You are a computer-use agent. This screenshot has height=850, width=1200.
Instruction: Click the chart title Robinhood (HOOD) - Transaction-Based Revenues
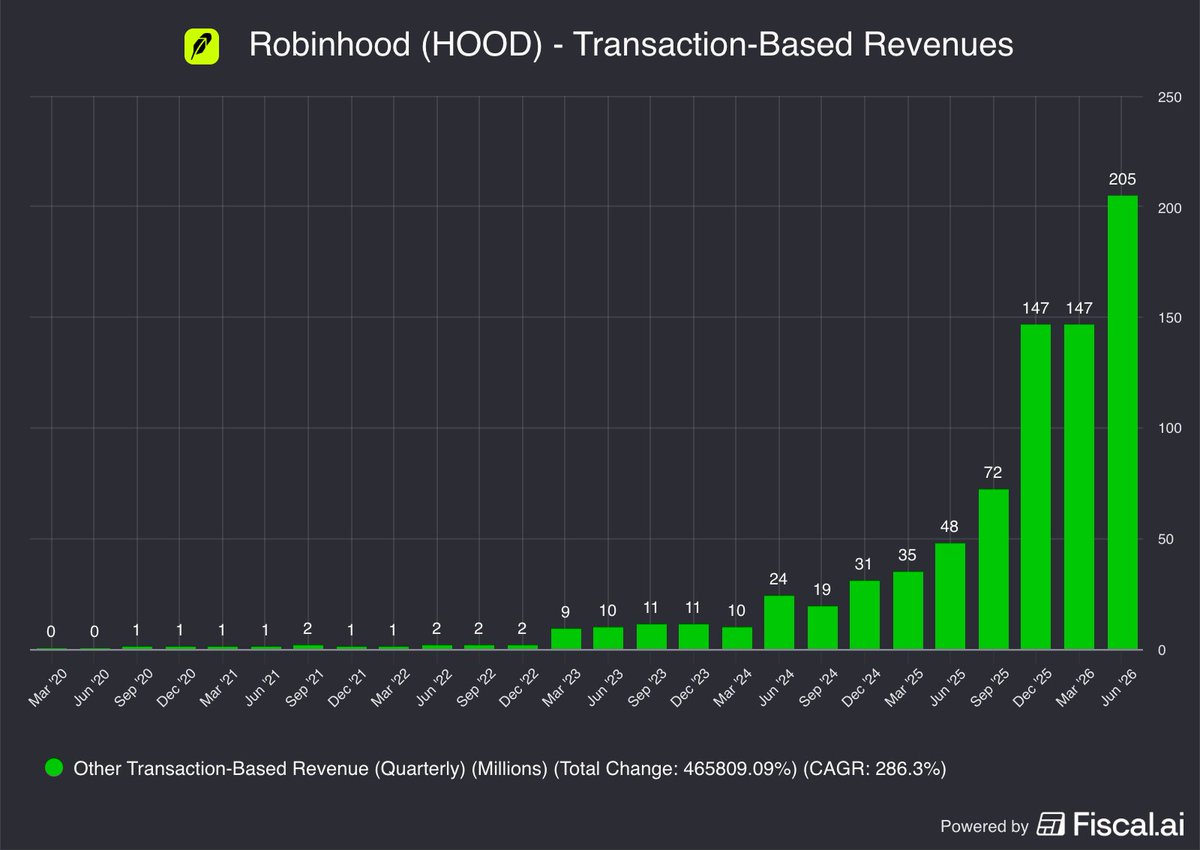click(x=631, y=45)
